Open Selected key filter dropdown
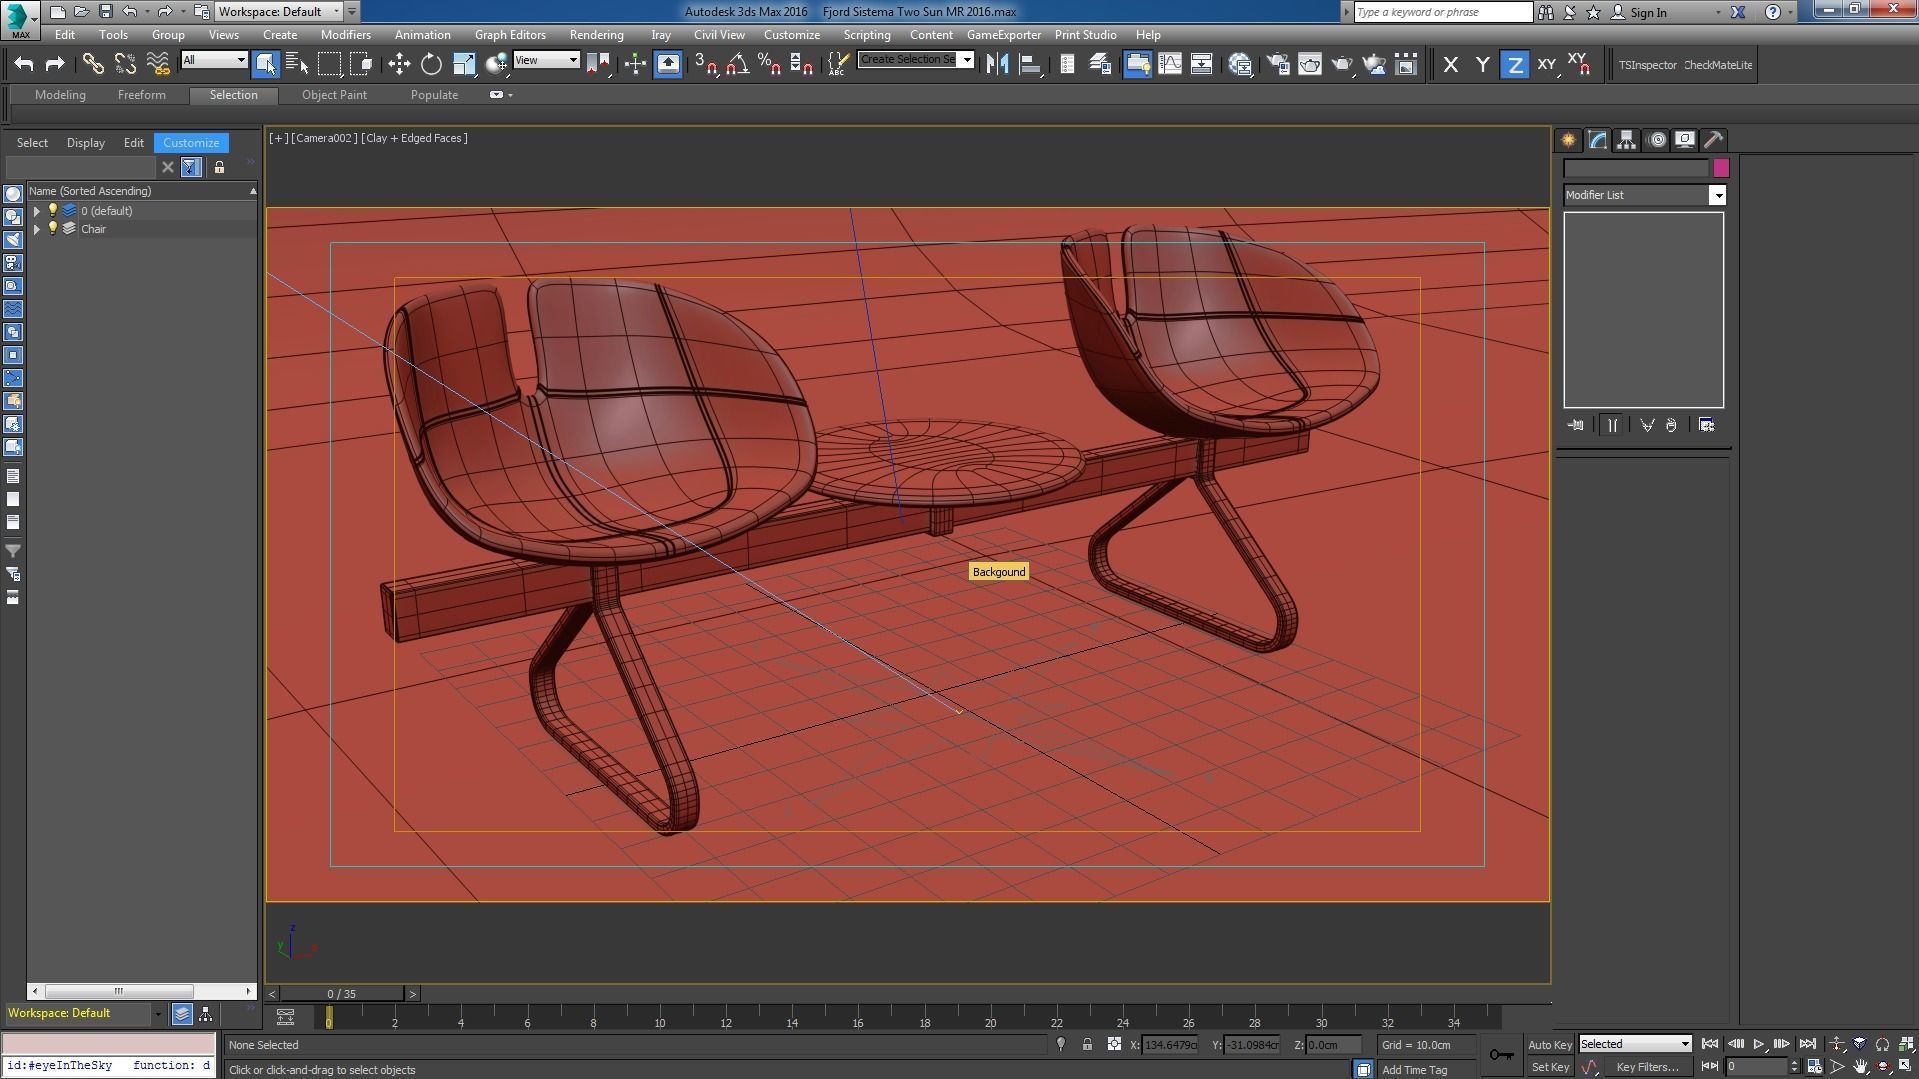 pyautogui.click(x=1635, y=1044)
